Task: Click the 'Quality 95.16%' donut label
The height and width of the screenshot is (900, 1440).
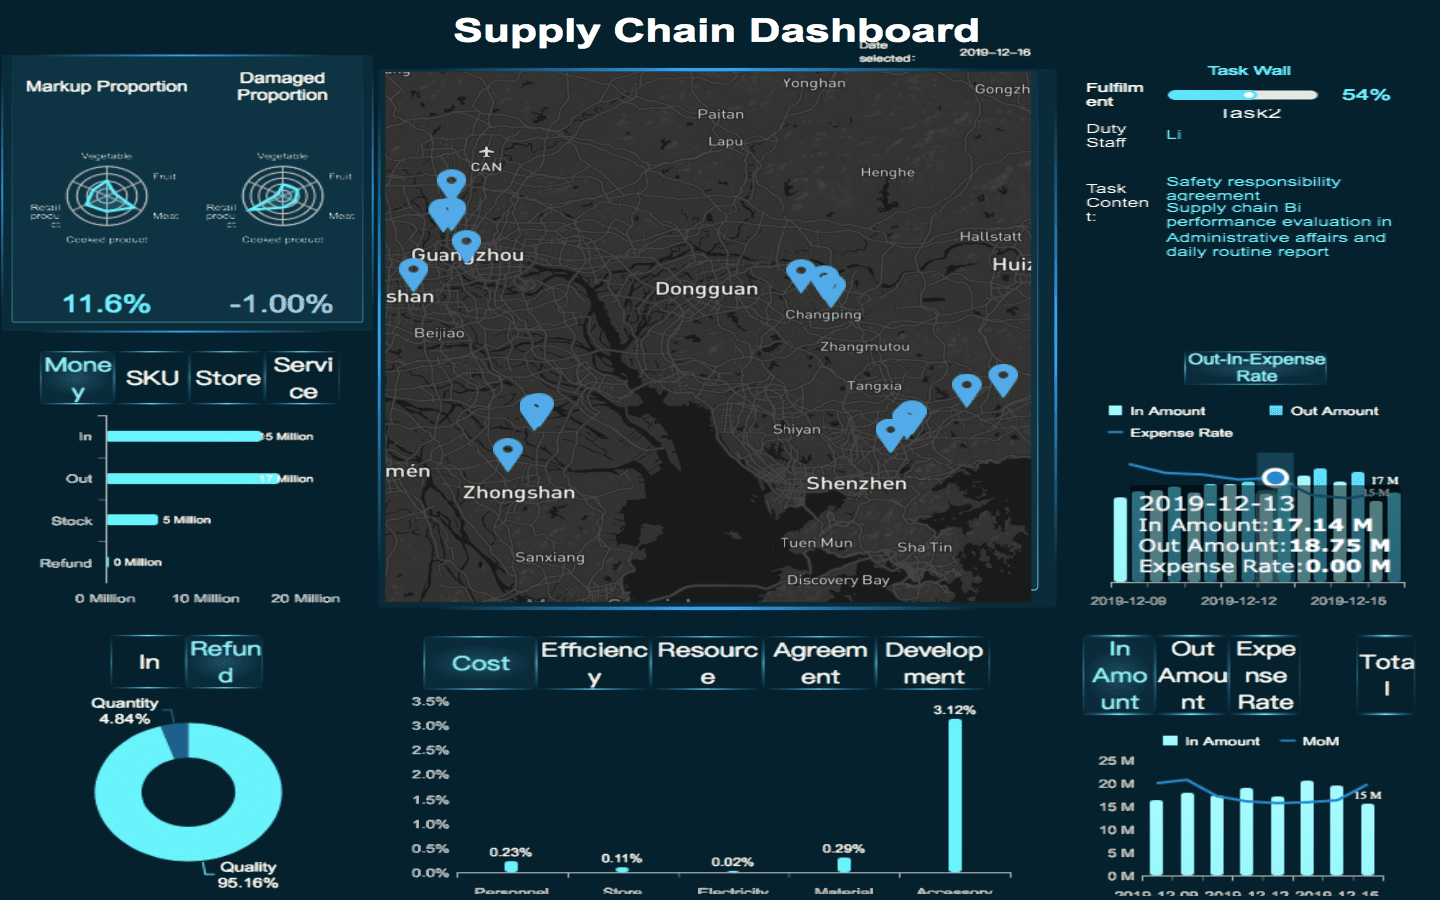Action: pos(248,875)
